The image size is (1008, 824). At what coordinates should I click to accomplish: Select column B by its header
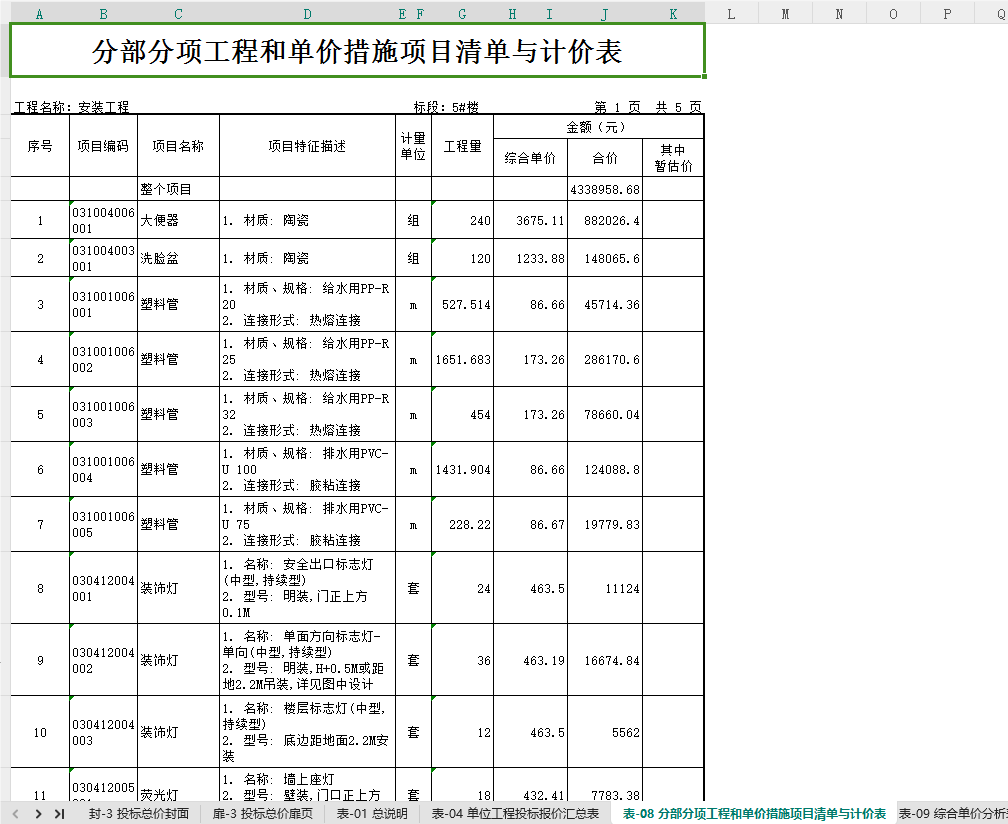104,14
